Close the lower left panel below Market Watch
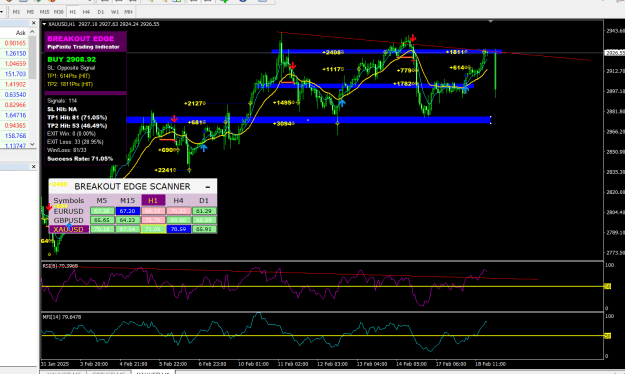The height and width of the screenshot is (374, 625). [33, 167]
